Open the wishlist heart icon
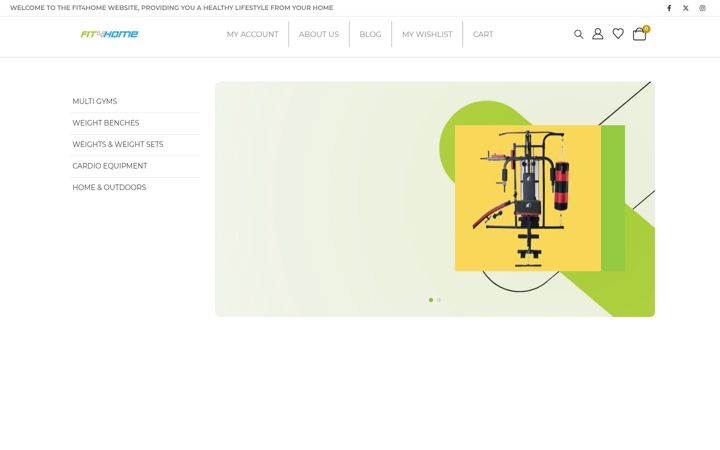 pyautogui.click(x=618, y=34)
